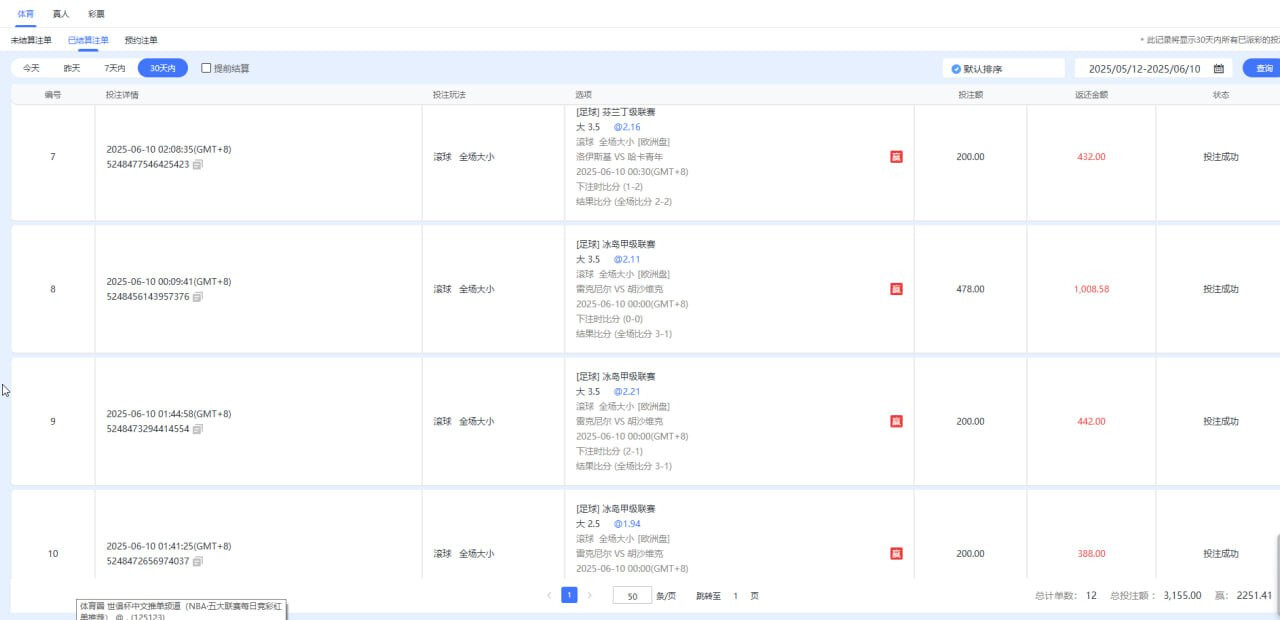Click the 查询 search button

click(x=1263, y=68)
